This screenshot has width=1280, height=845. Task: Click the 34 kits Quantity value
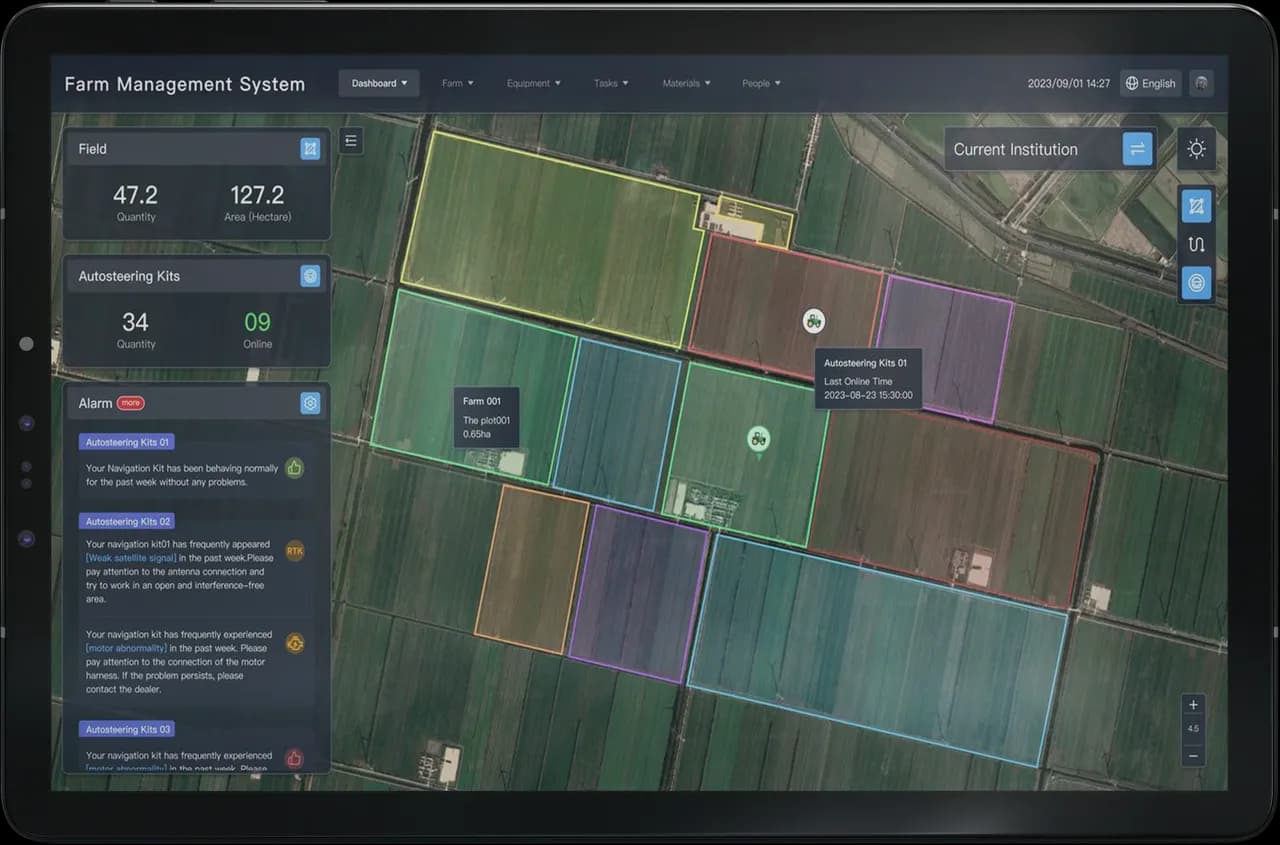[135, 322]
